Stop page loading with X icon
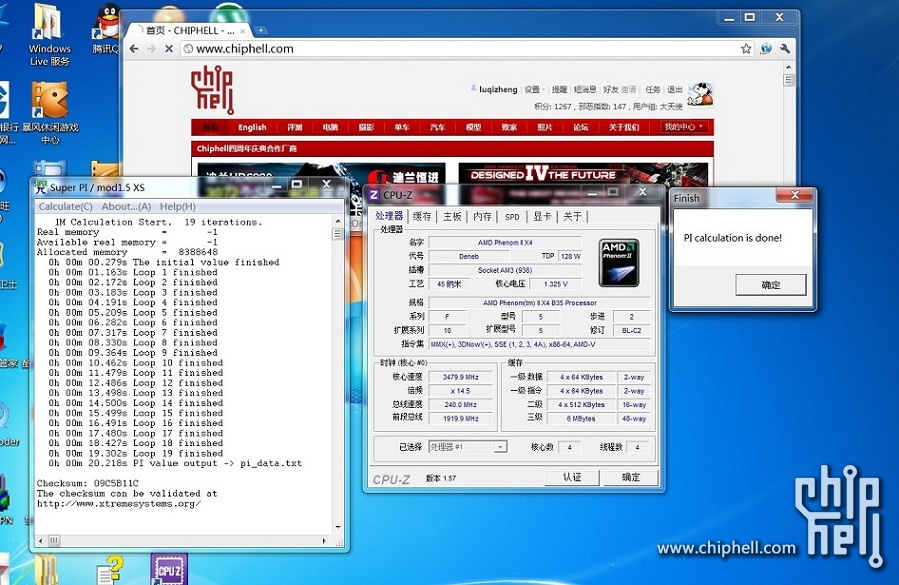Screen dimensions: 899x585 pyautogui.click(x=169, y=49)
